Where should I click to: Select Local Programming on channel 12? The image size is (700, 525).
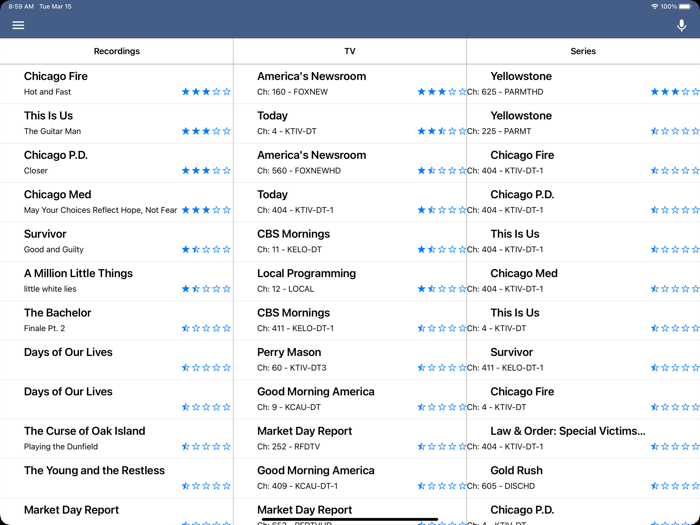point(350,281)
